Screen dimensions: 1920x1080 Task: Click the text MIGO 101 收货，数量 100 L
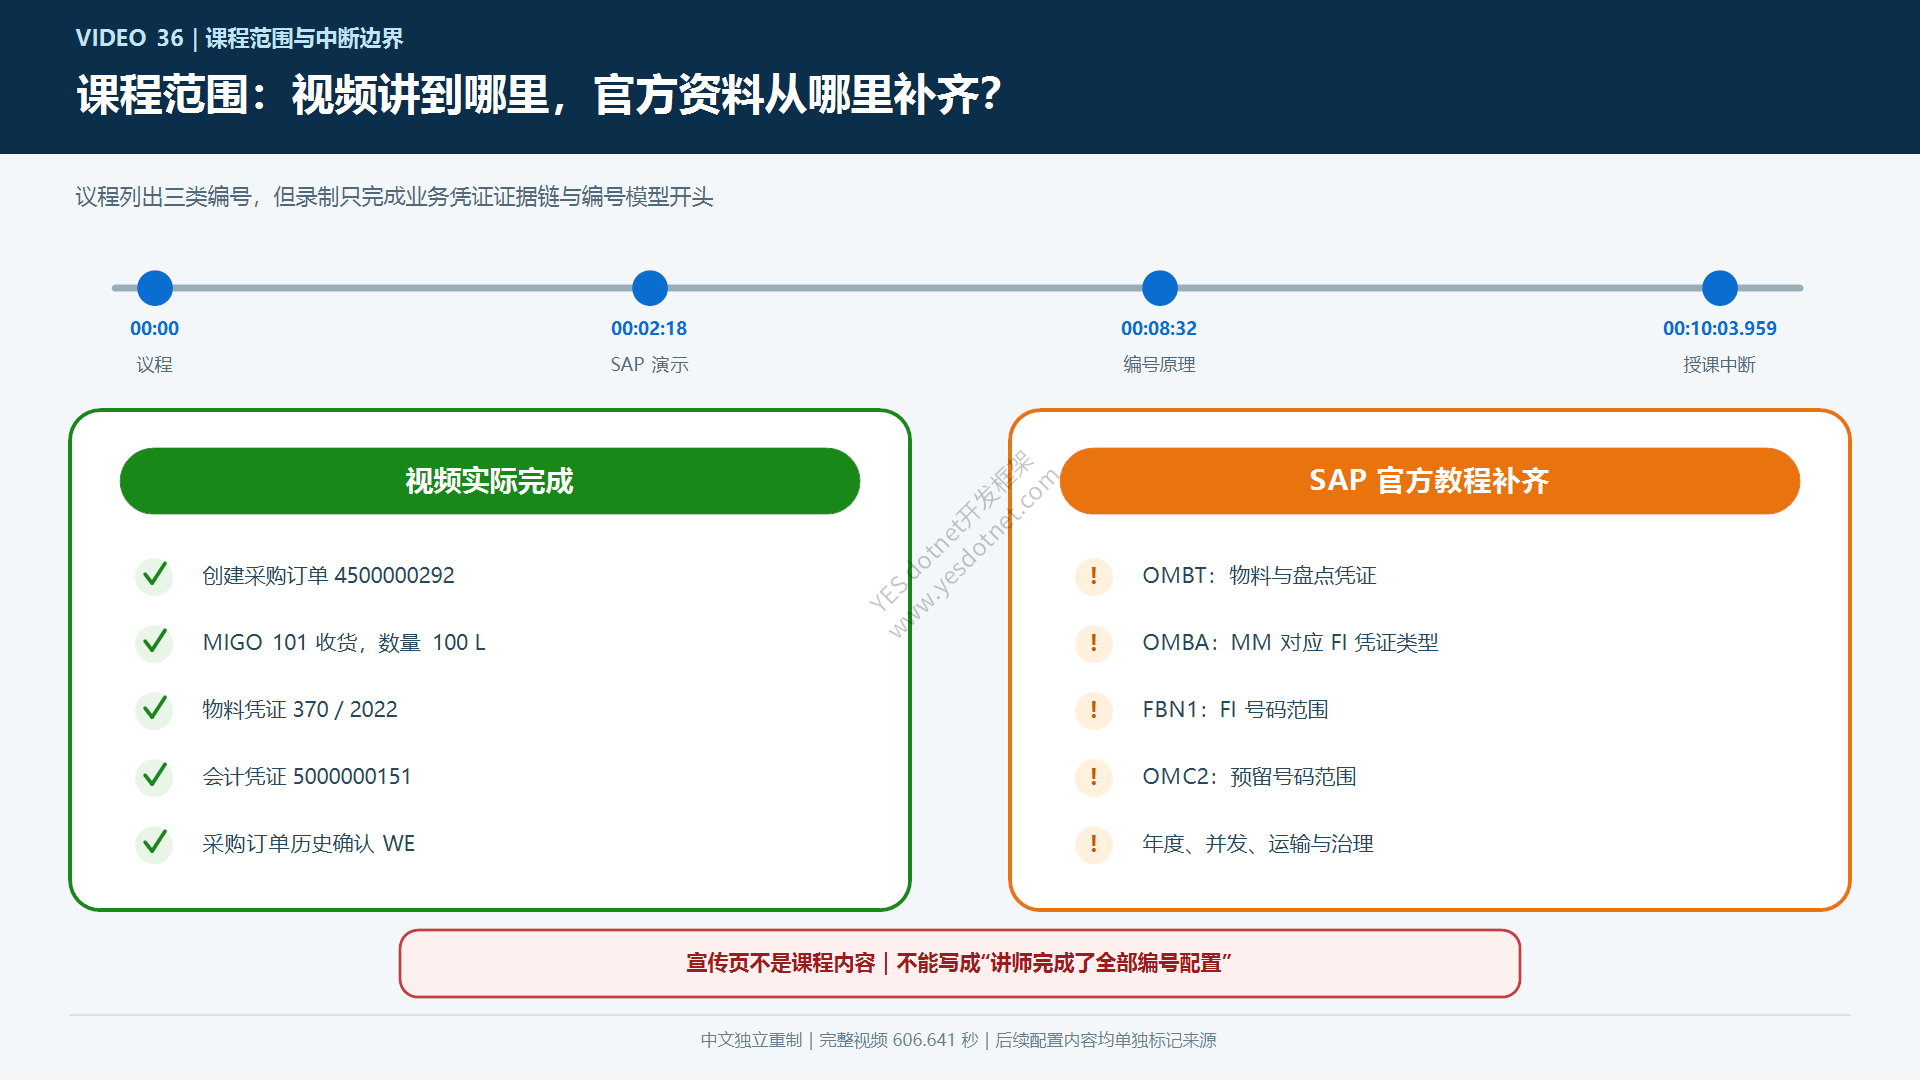344,643
